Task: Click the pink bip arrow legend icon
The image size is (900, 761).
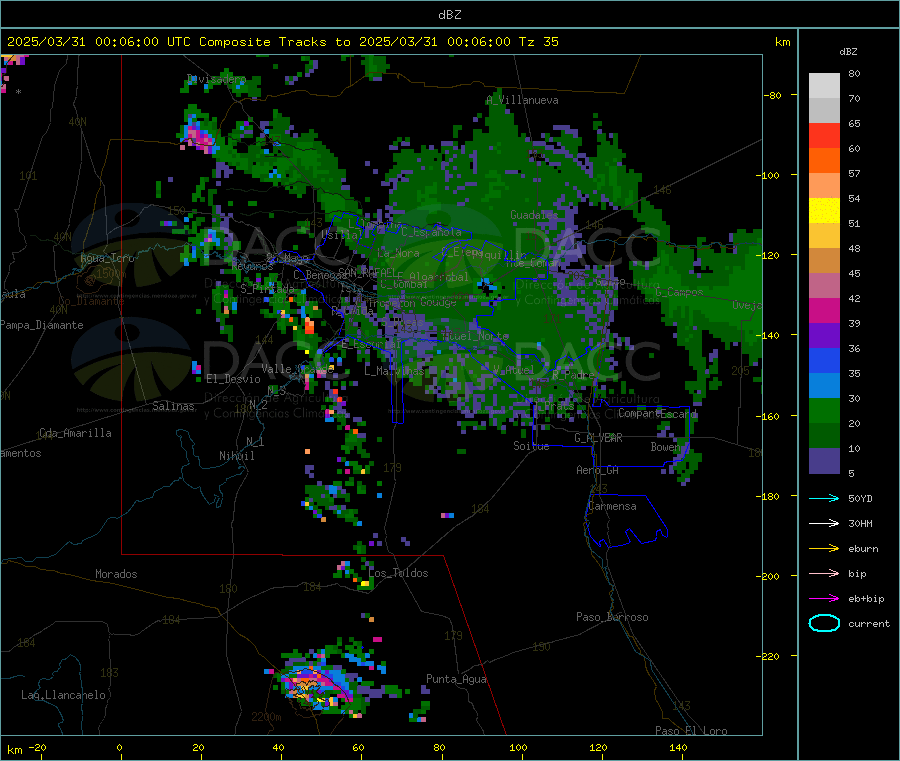Action: coord(824,573)
